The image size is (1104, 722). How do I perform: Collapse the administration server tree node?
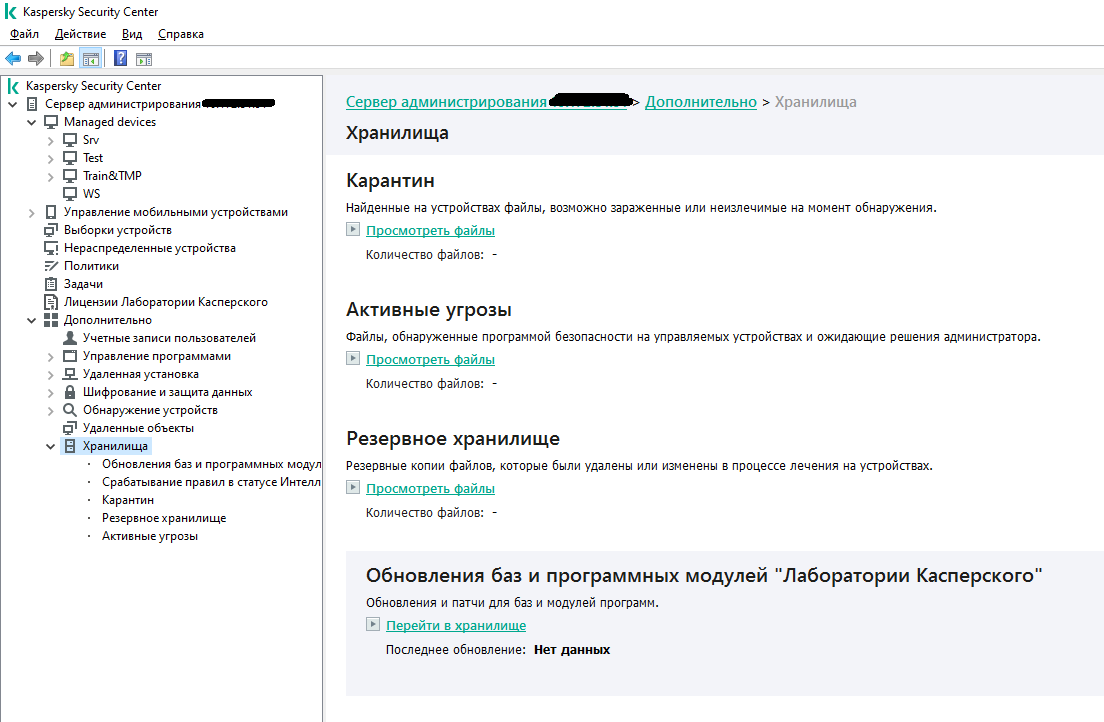click(x=13, y=104)
